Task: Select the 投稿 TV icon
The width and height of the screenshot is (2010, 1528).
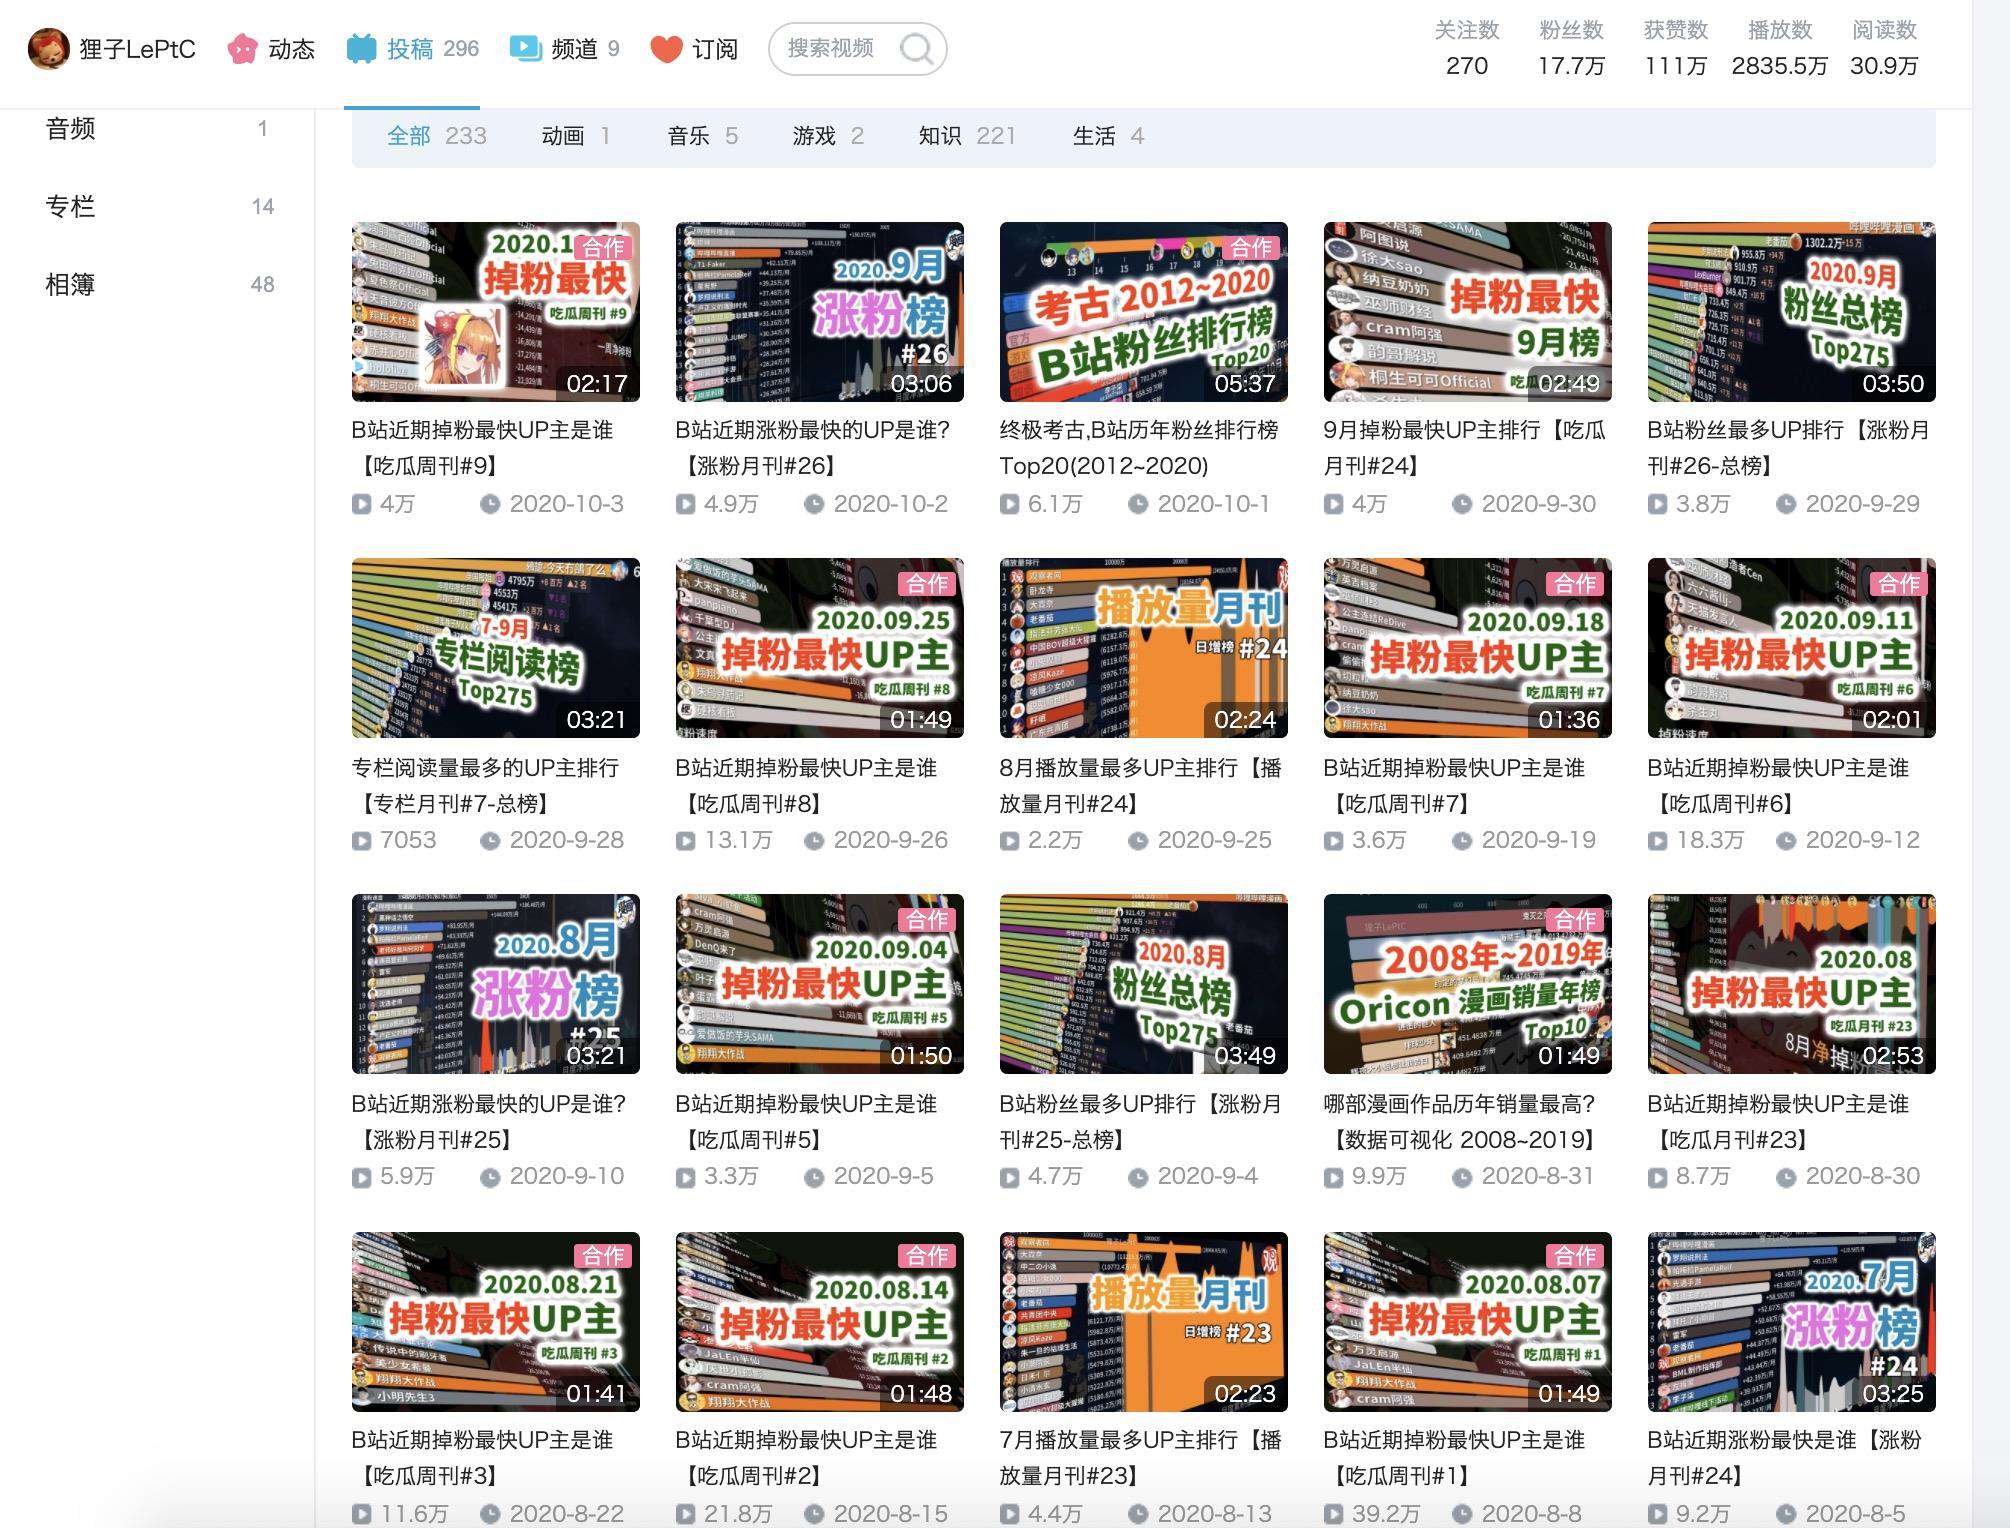Action: 361,49
